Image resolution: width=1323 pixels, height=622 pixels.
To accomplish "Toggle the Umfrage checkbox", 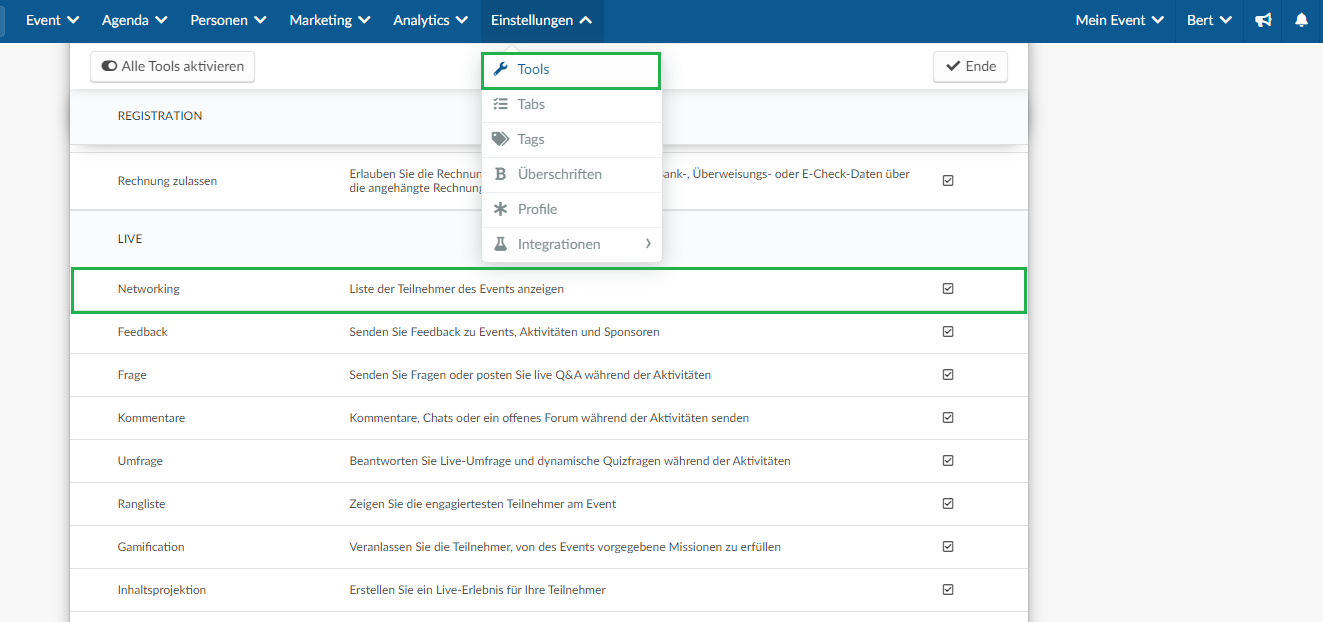I will [x=948, y=460].
